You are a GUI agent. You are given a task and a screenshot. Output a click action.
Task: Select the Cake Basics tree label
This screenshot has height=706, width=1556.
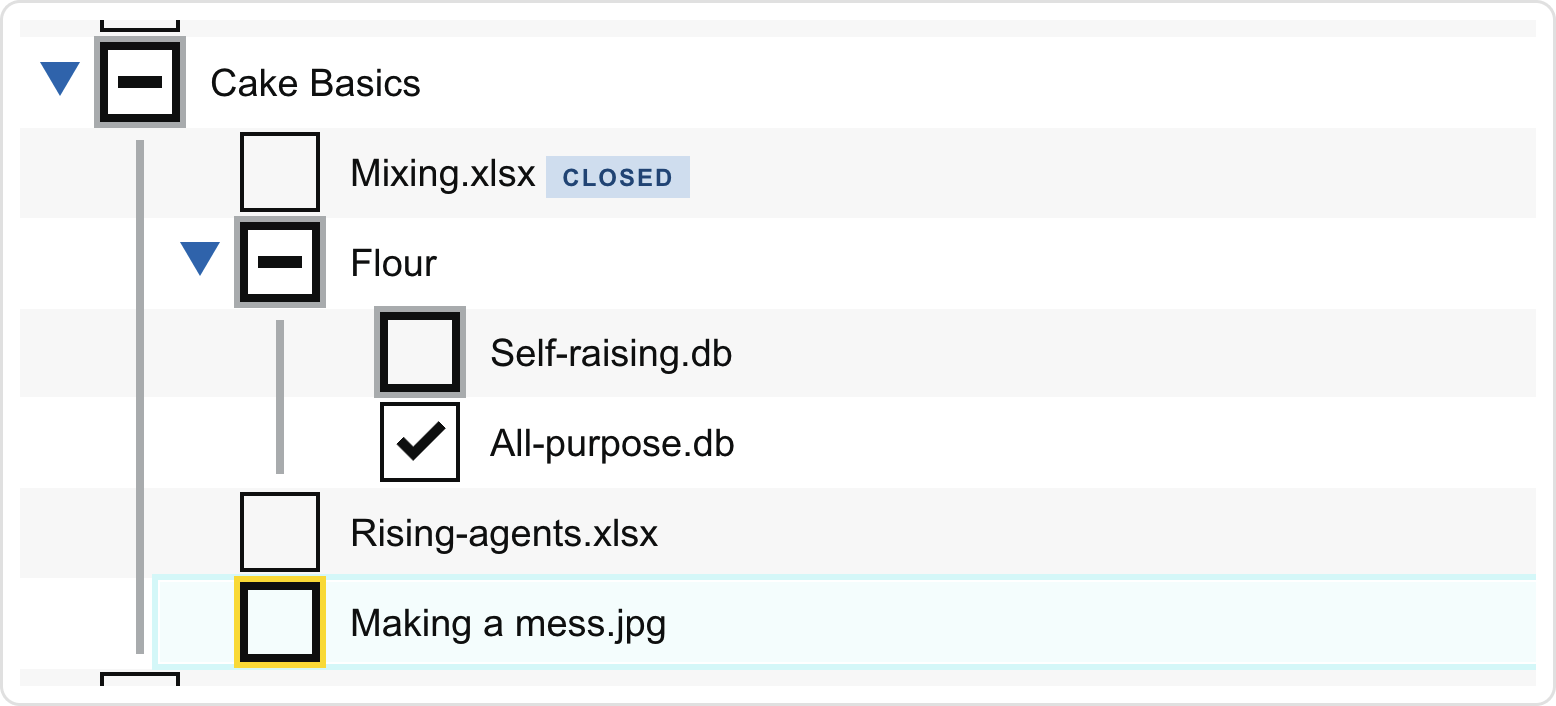pos(315,83)
